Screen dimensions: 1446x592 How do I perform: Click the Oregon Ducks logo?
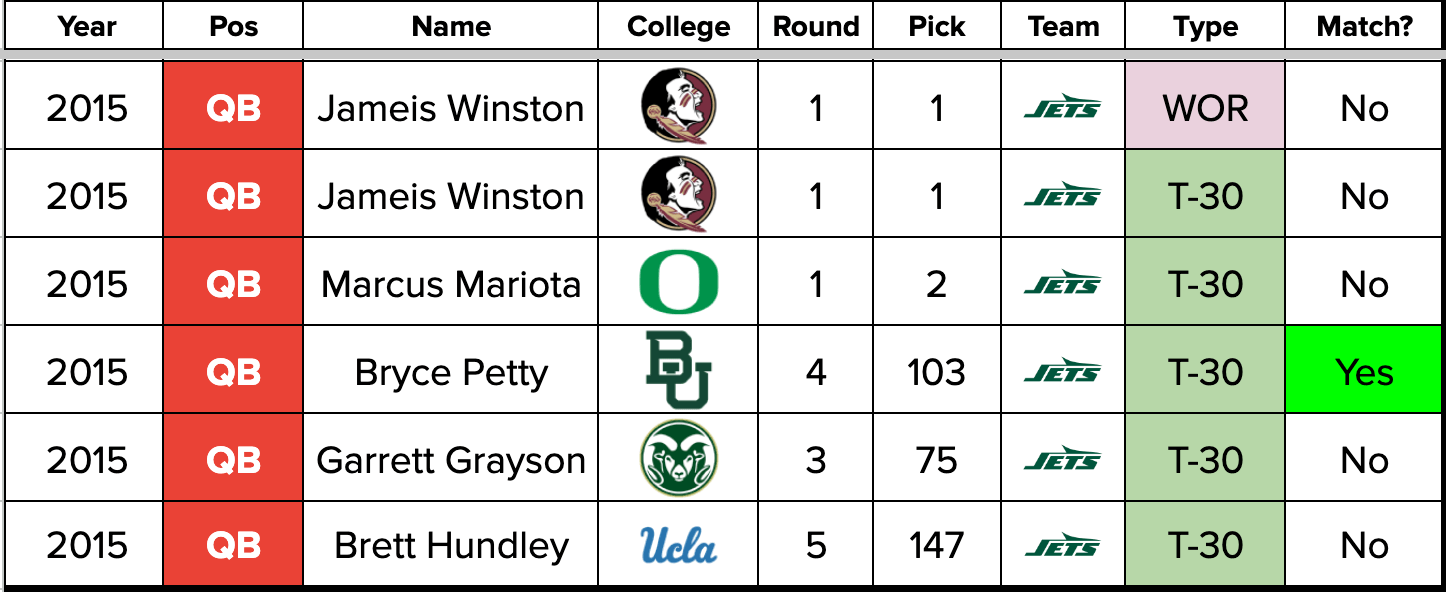click(679, 283)
